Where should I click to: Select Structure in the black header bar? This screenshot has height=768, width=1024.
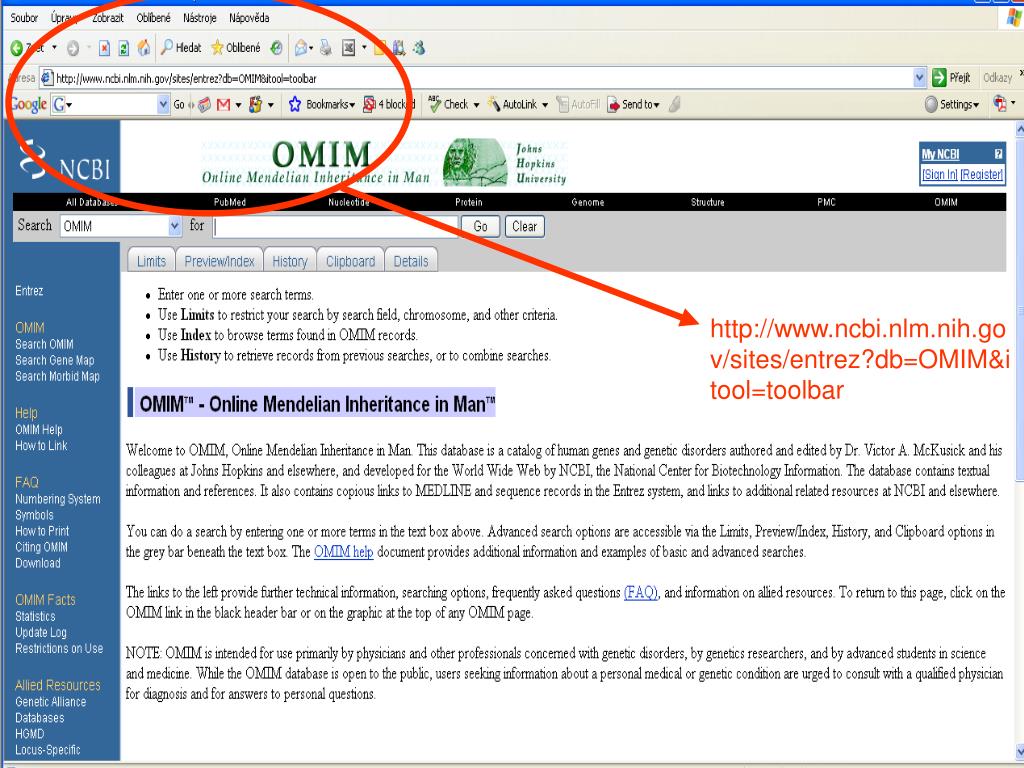(x=707, y=202)
